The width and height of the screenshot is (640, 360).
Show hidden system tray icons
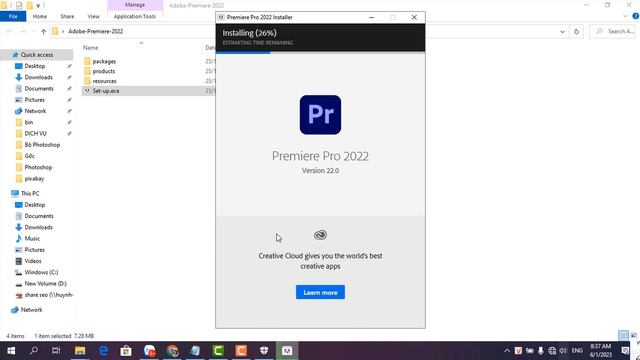pos(507,351)
